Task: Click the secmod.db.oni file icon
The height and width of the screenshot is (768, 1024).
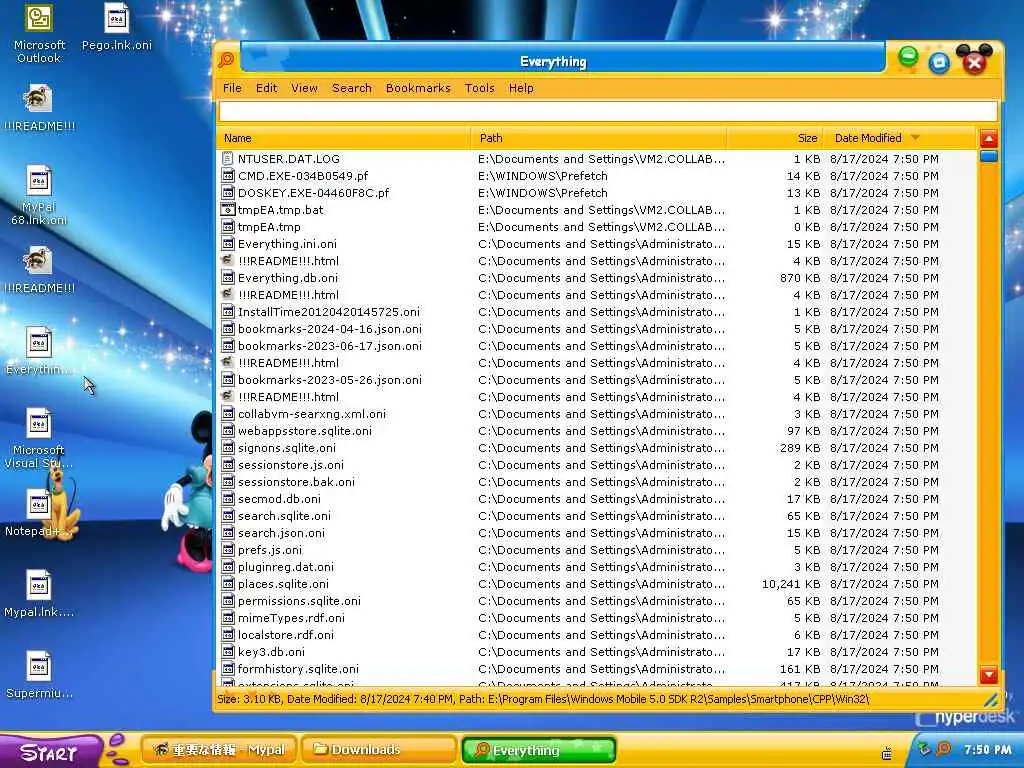Action: tap(227, 499)
